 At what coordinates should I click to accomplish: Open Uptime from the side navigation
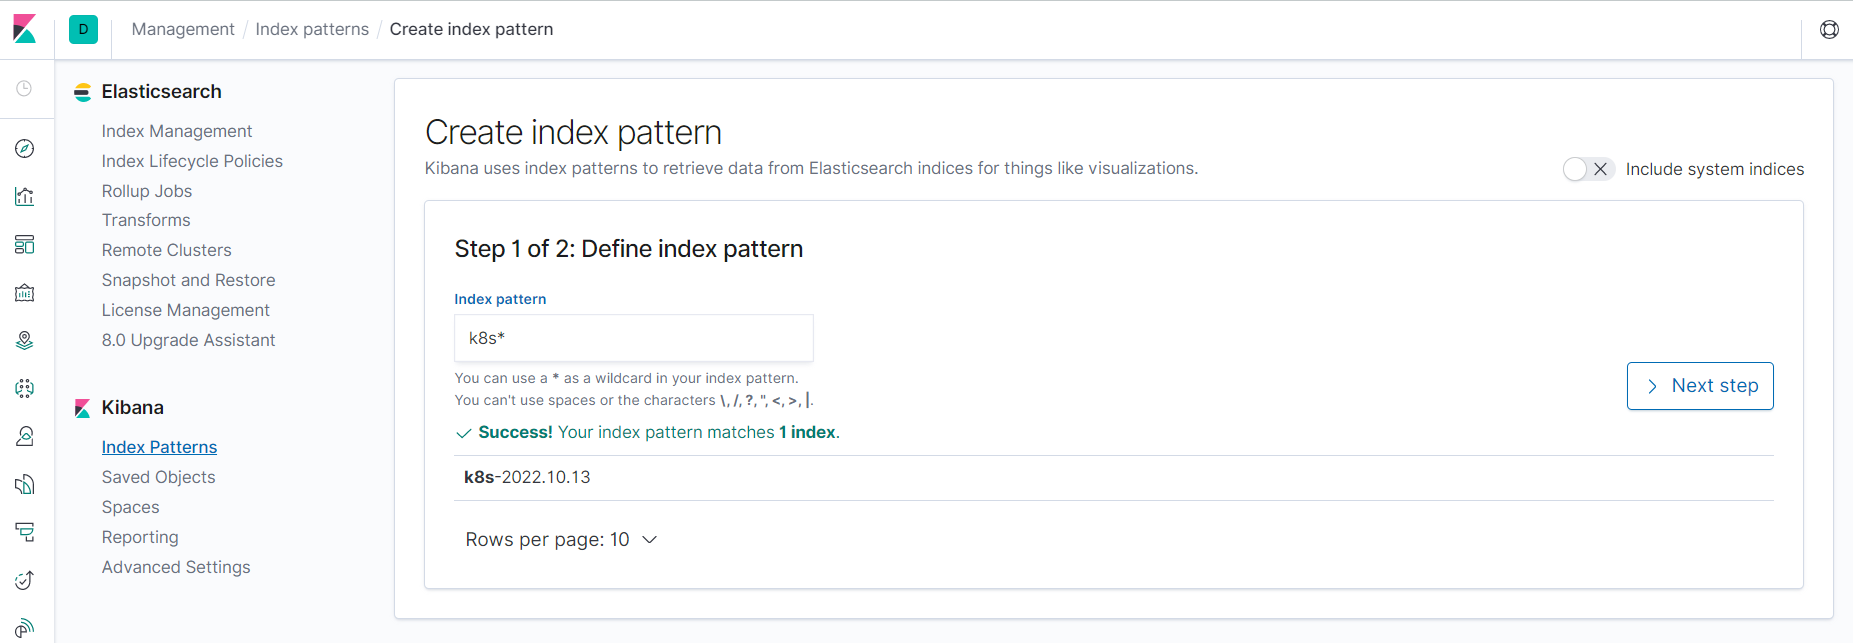[25, 580]
